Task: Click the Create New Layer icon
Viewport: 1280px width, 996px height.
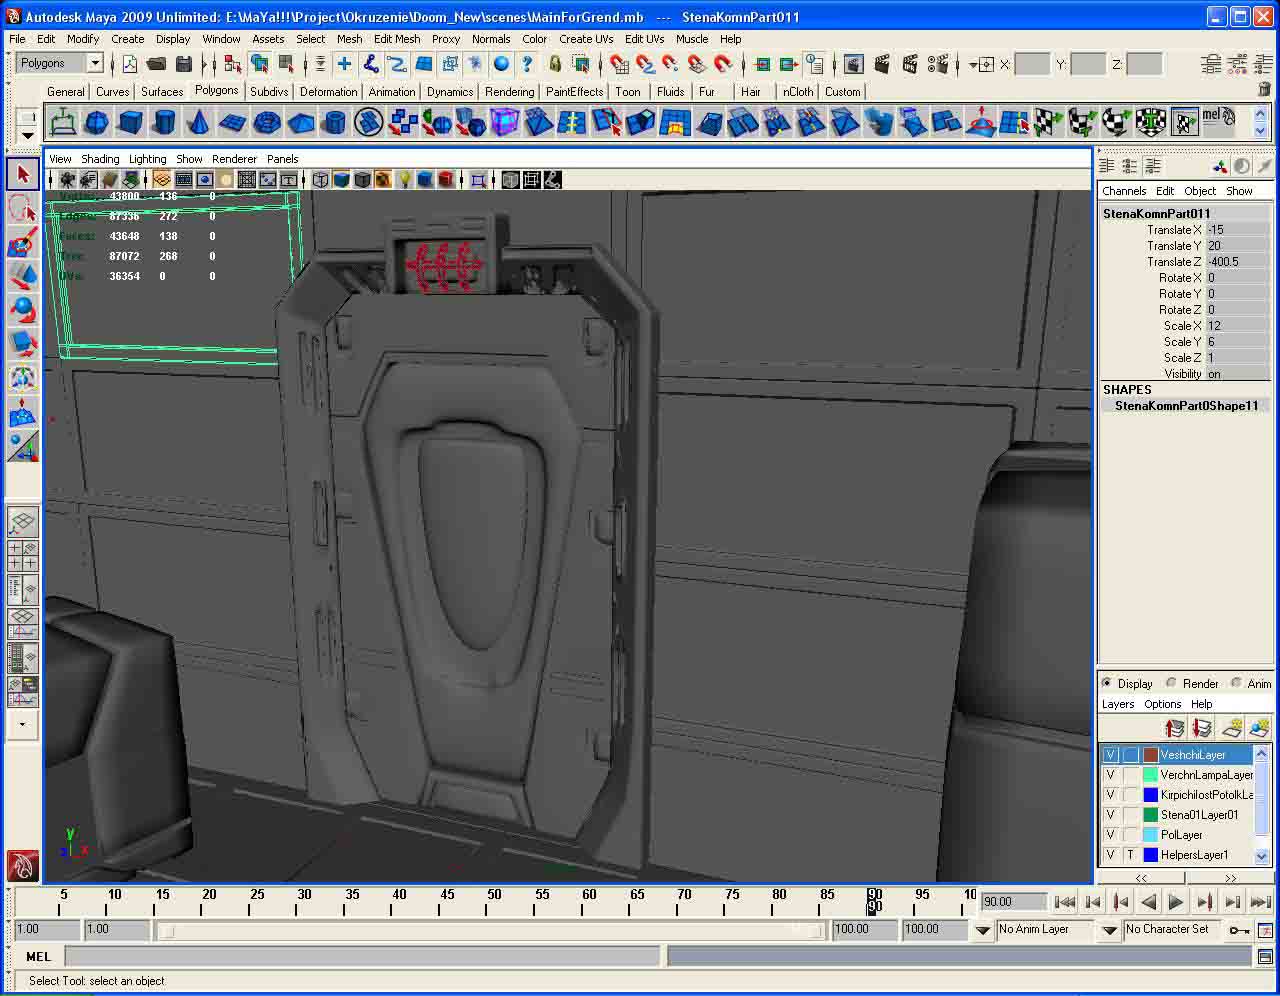Action: tap(1232, 729)
